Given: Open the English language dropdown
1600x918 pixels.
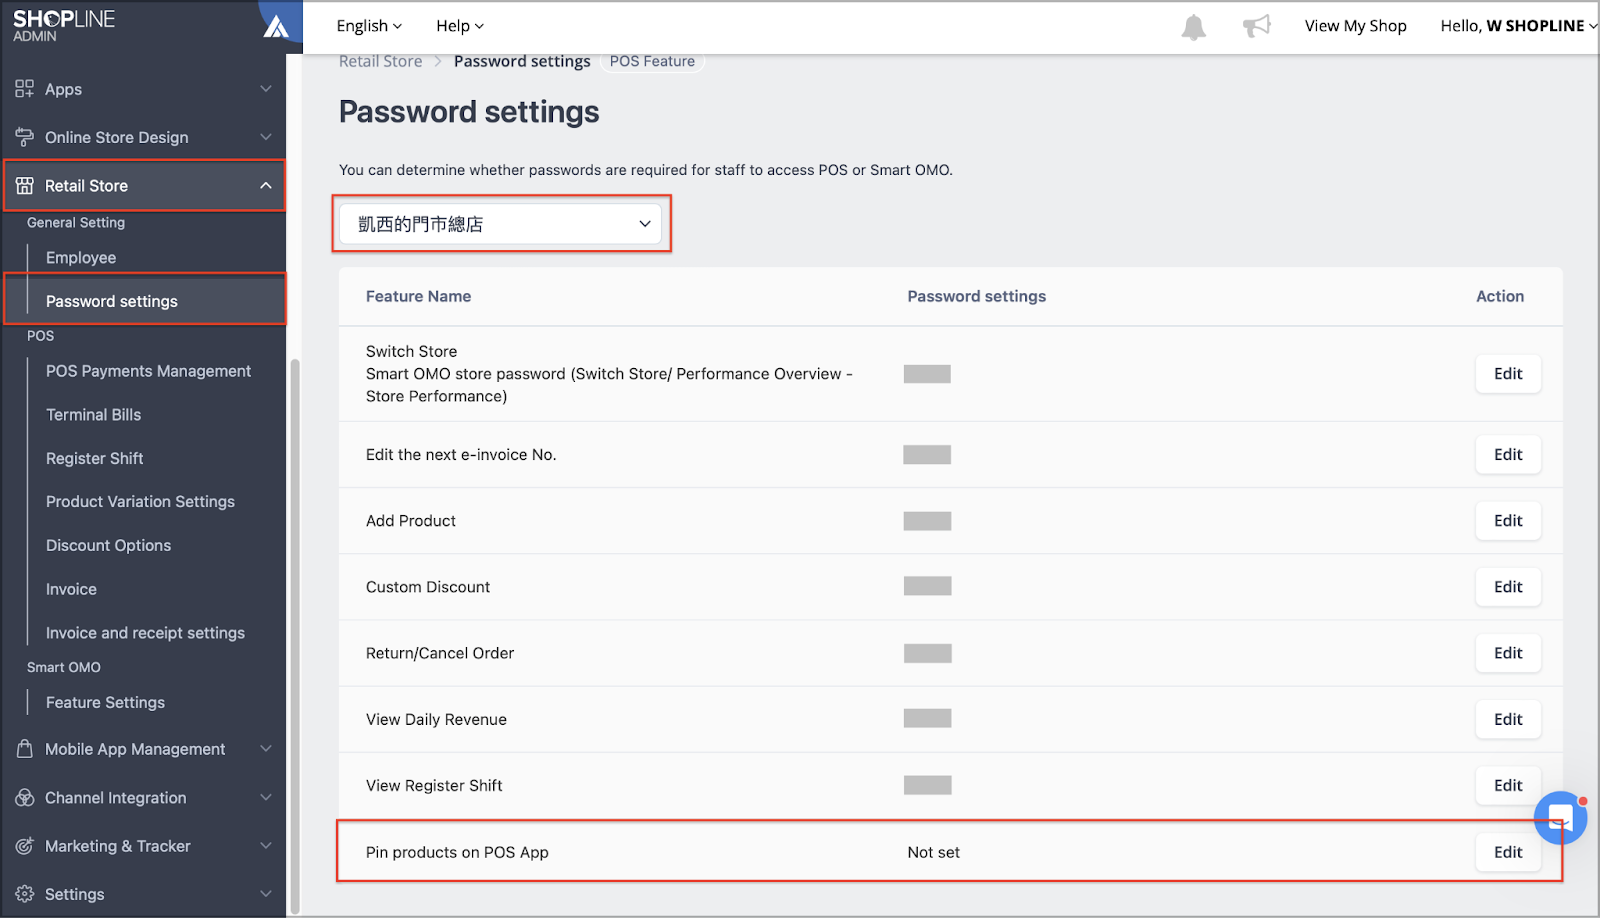Looking at the screenshot, I should coord(369,26).
